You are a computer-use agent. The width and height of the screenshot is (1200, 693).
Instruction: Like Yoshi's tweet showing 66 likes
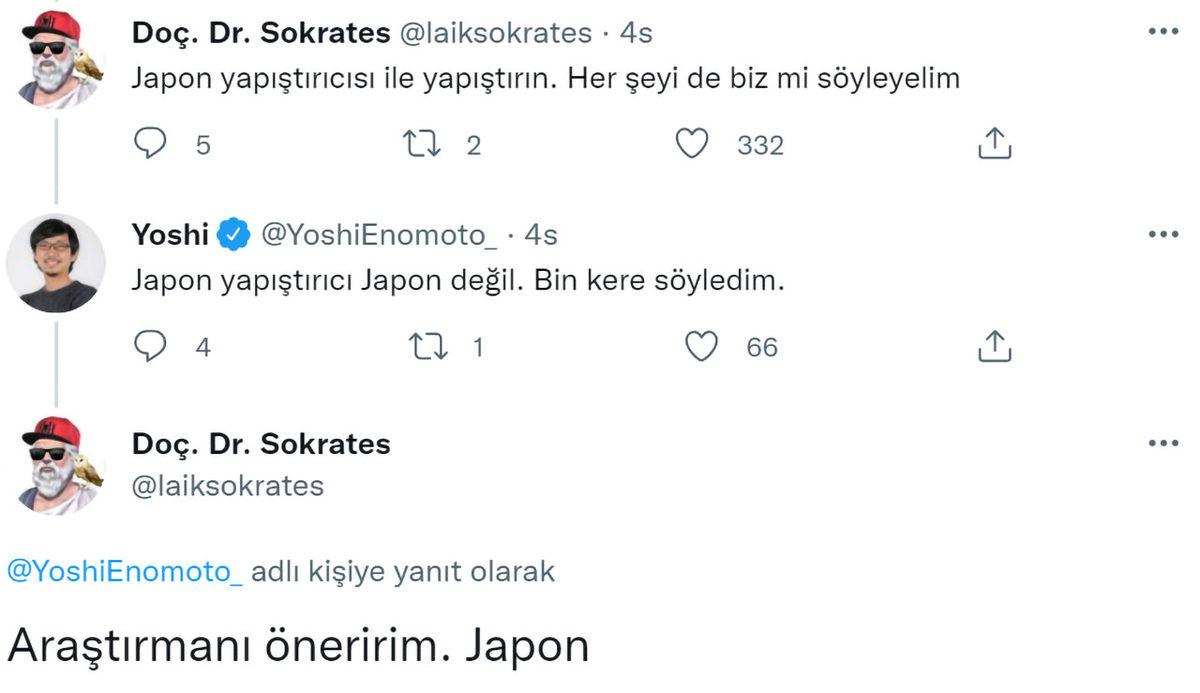(x=703, y=346)
